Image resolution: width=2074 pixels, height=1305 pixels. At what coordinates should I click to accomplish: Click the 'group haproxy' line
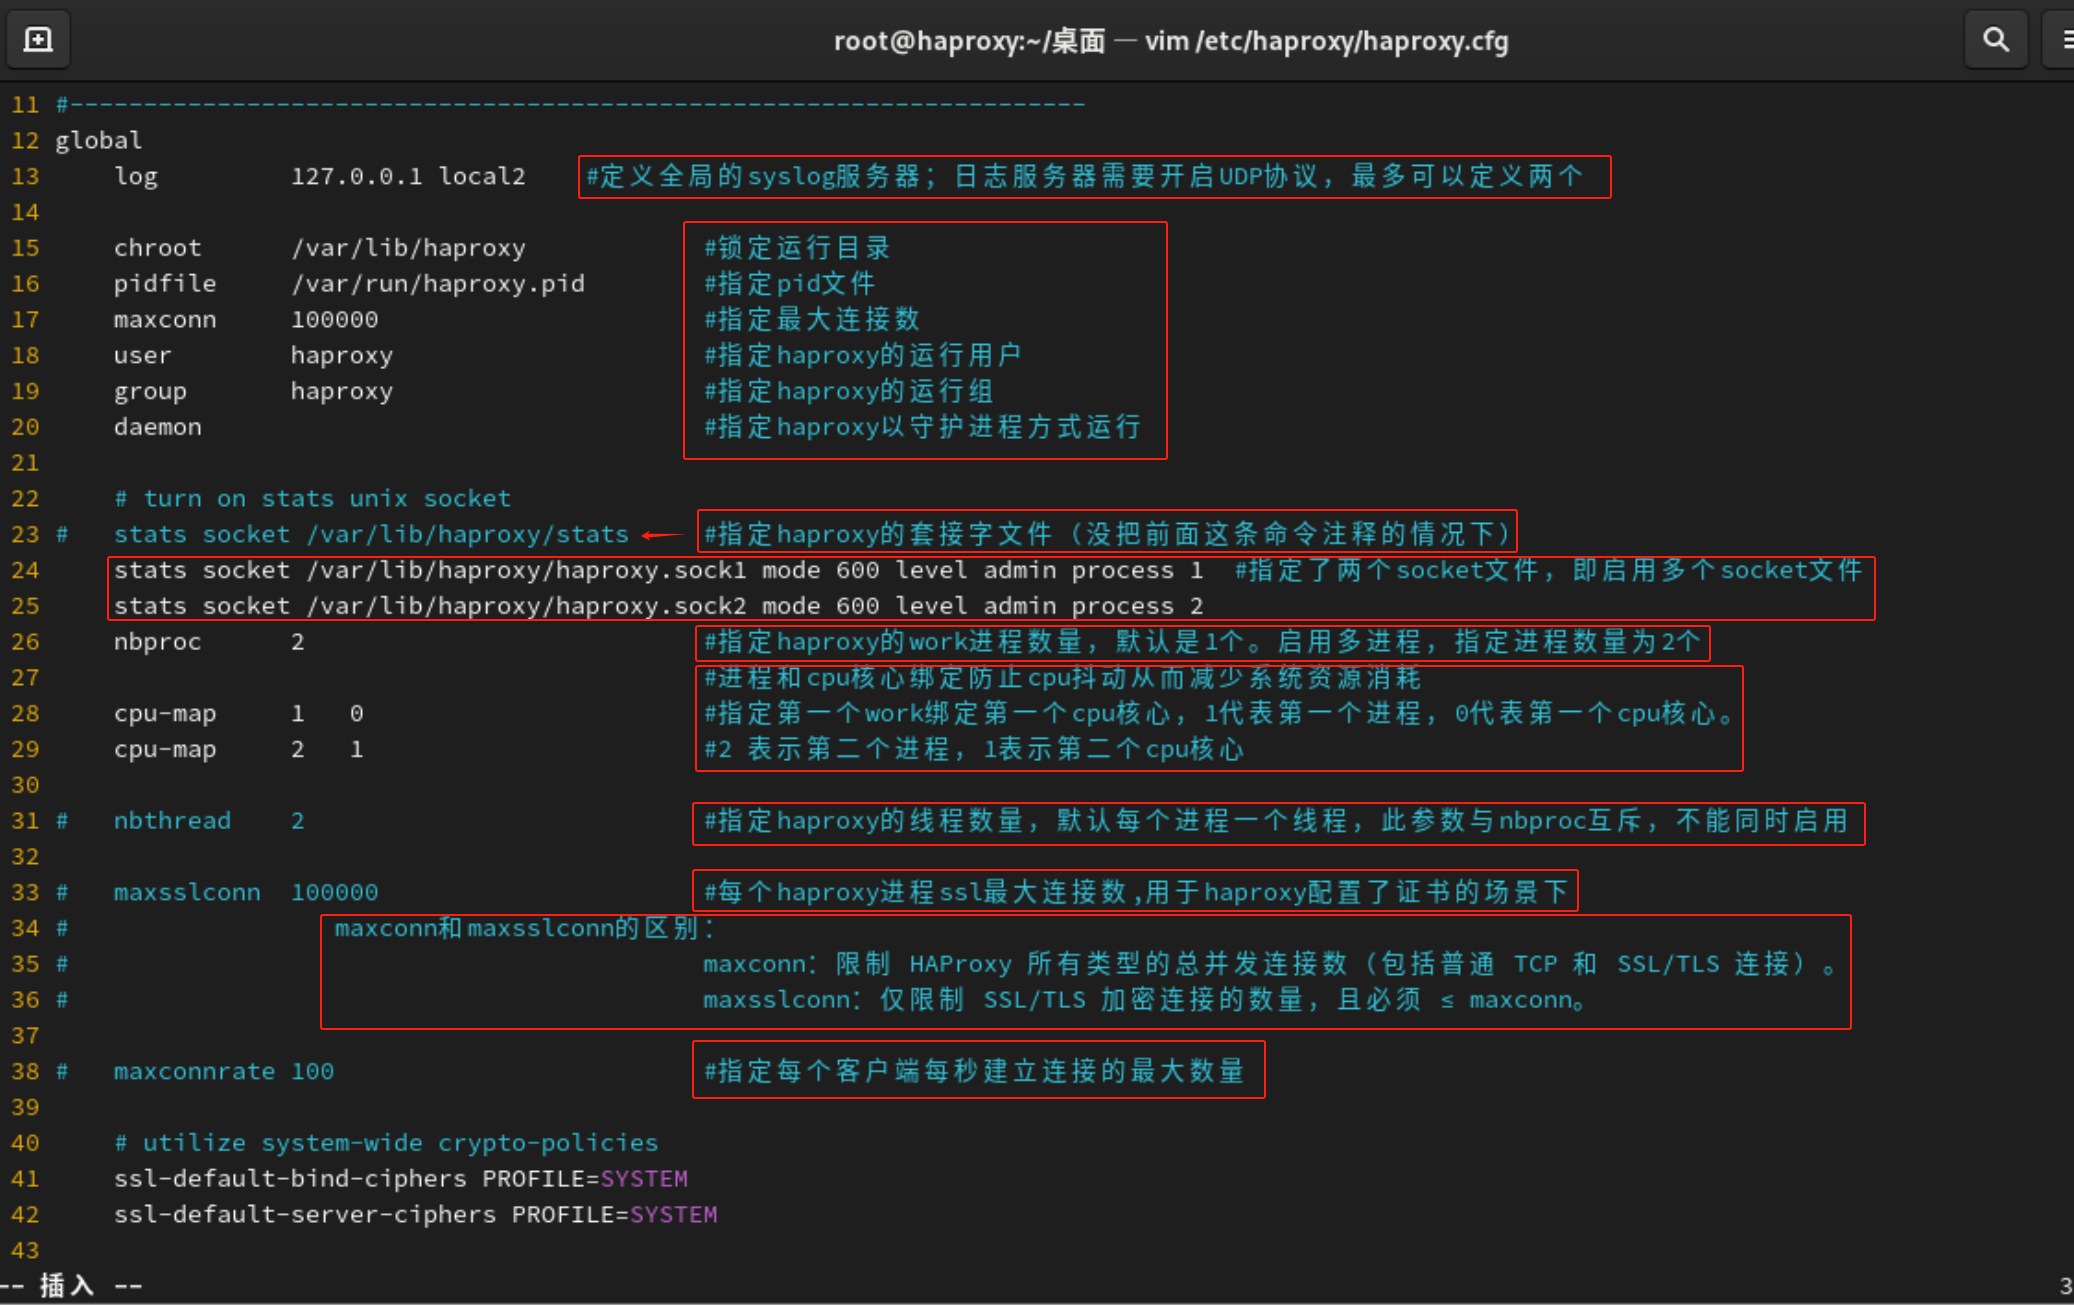254,392
